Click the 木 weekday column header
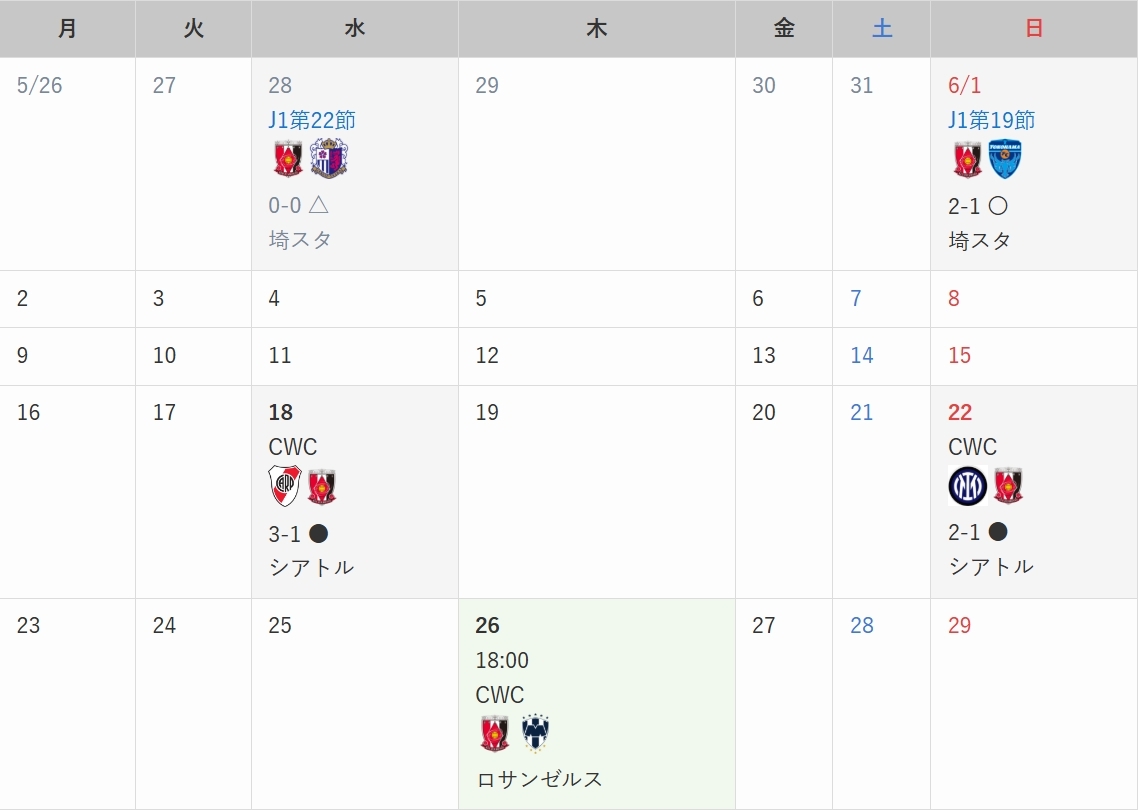The height and width of the screenshot is (810, 1138). [x=596, y=29]
